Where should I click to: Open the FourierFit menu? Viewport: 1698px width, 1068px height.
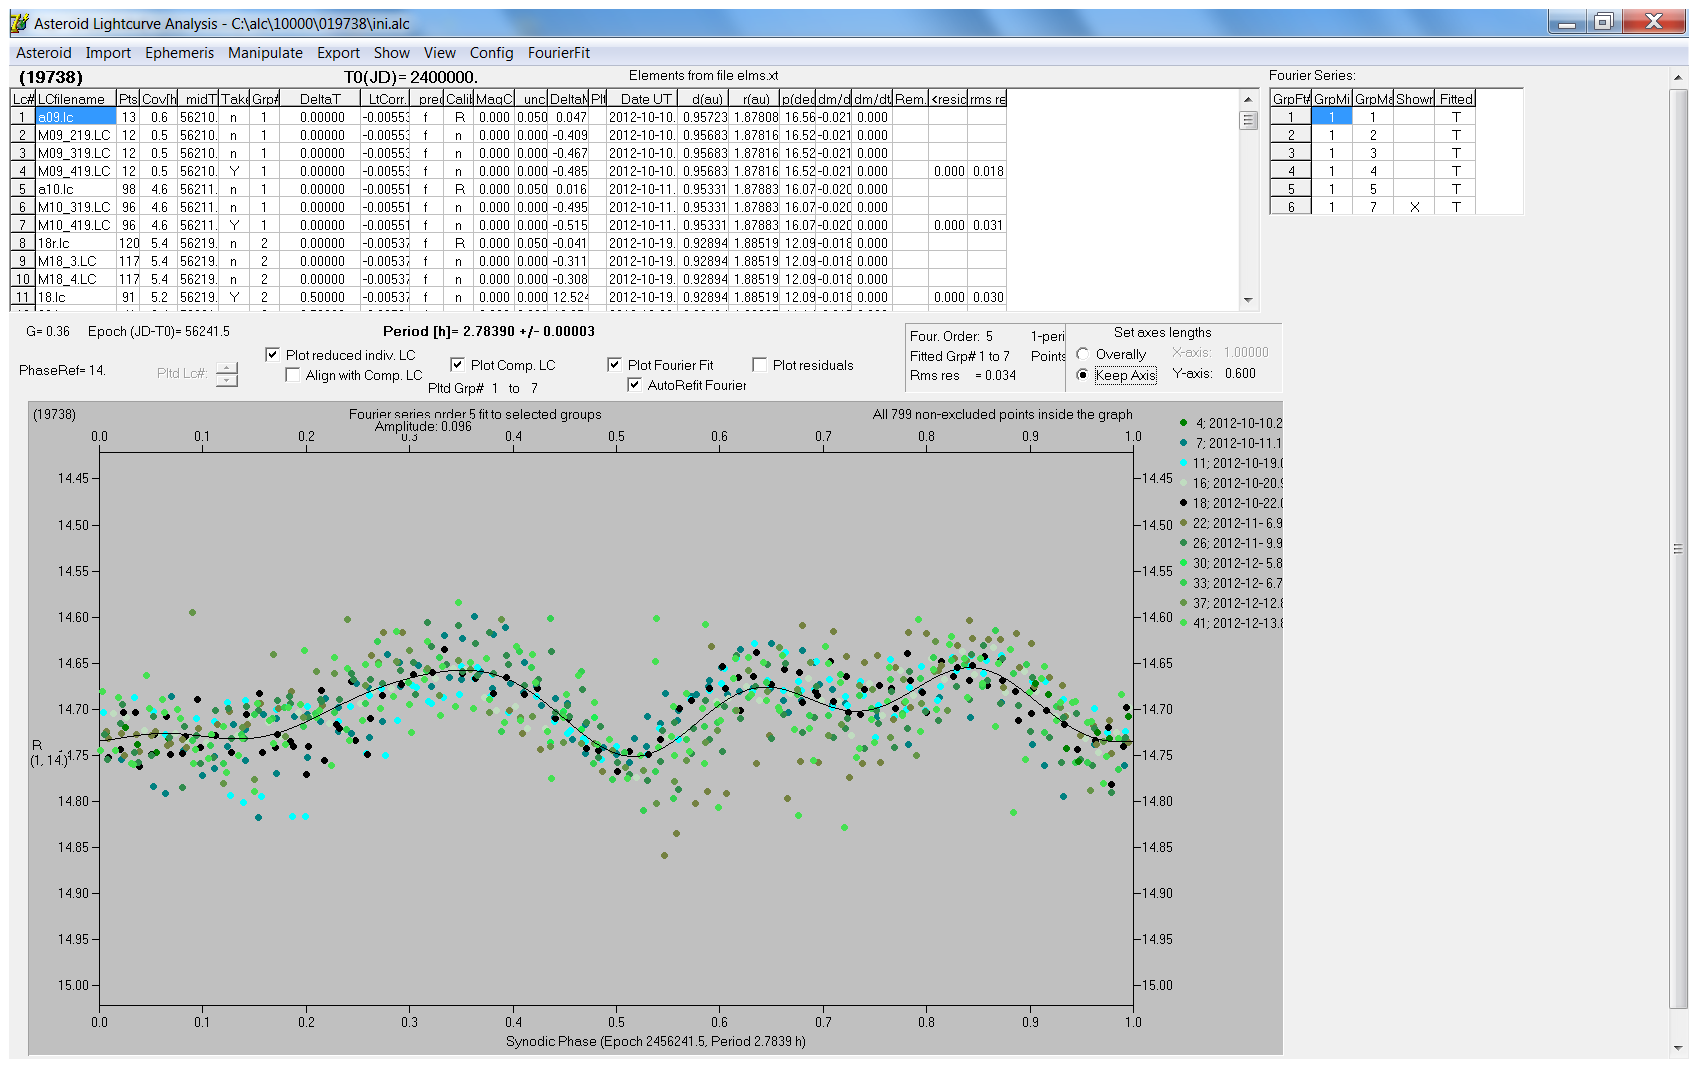559,53
